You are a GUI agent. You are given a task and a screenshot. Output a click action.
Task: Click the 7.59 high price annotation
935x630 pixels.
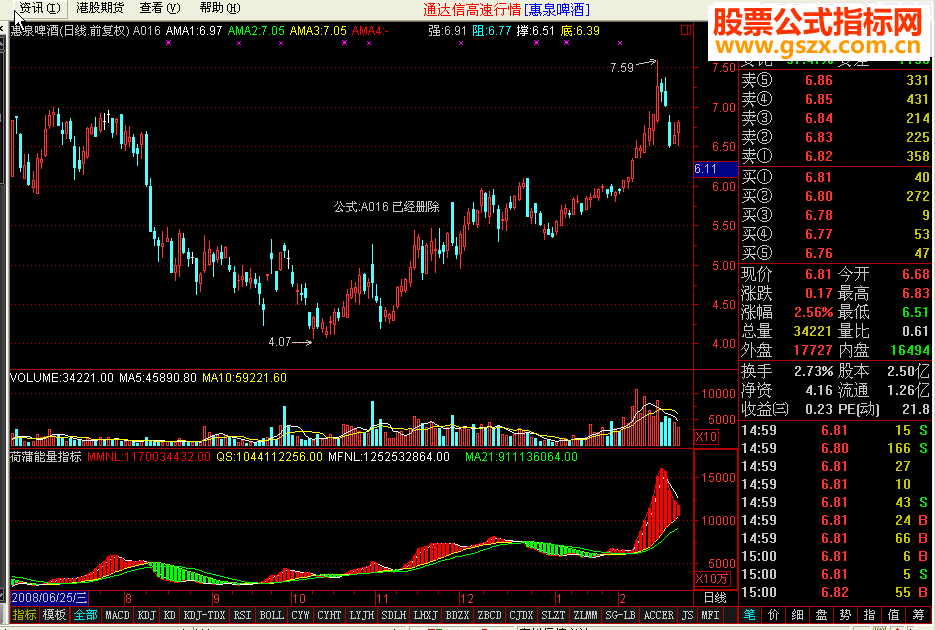pyautogui.click(x=622, y=68)
